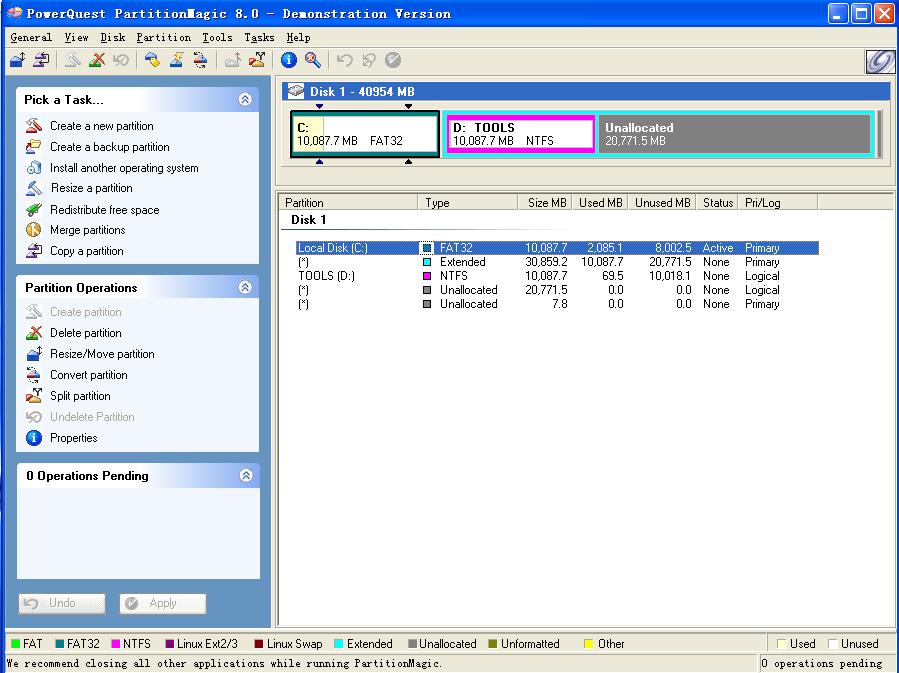Click the Partition column header
899x673 pixels.
349,202
